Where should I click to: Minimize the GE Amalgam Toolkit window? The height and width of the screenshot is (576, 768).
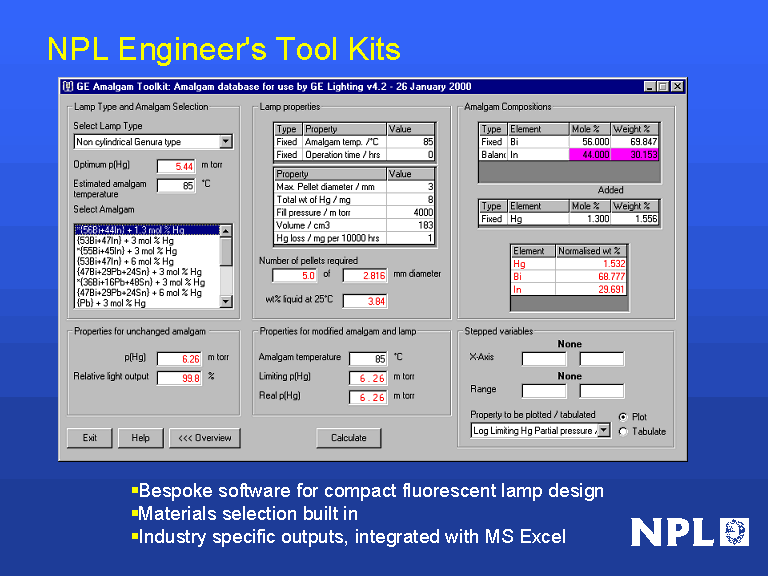(x=649, y=87)
